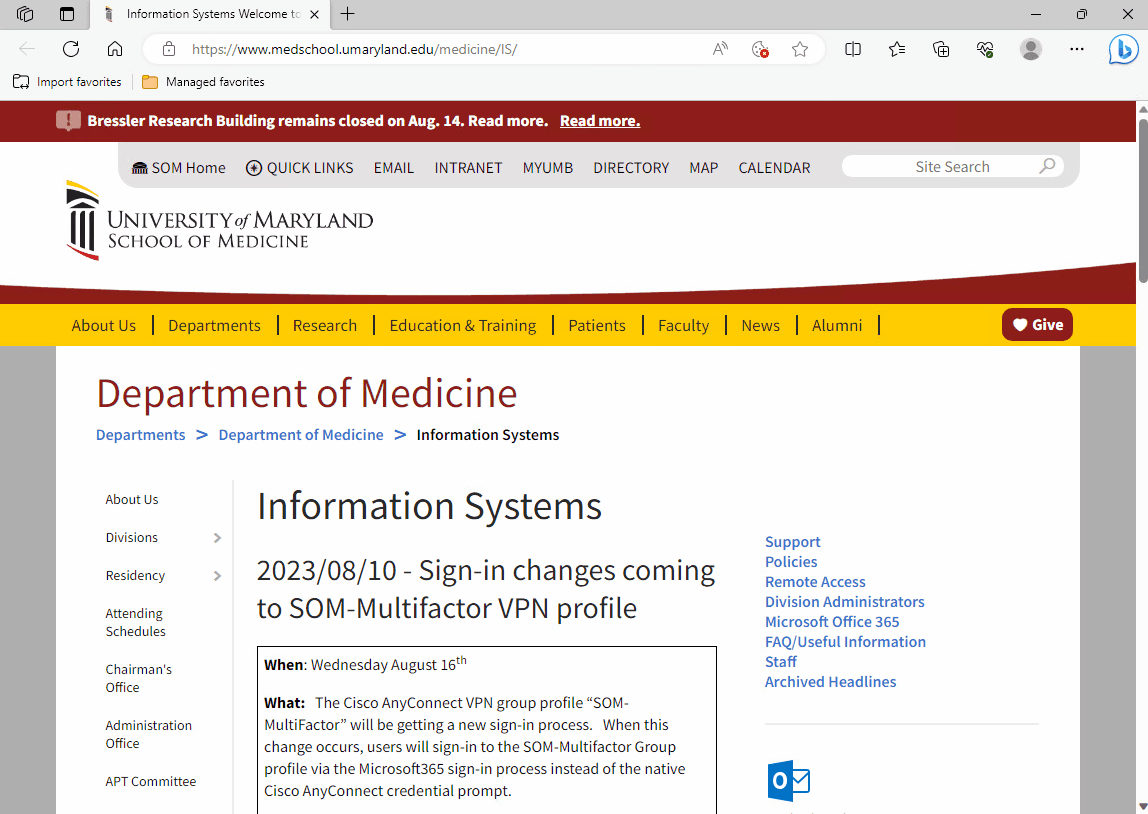Click the site search magnifier icon

click(1047, 166)
